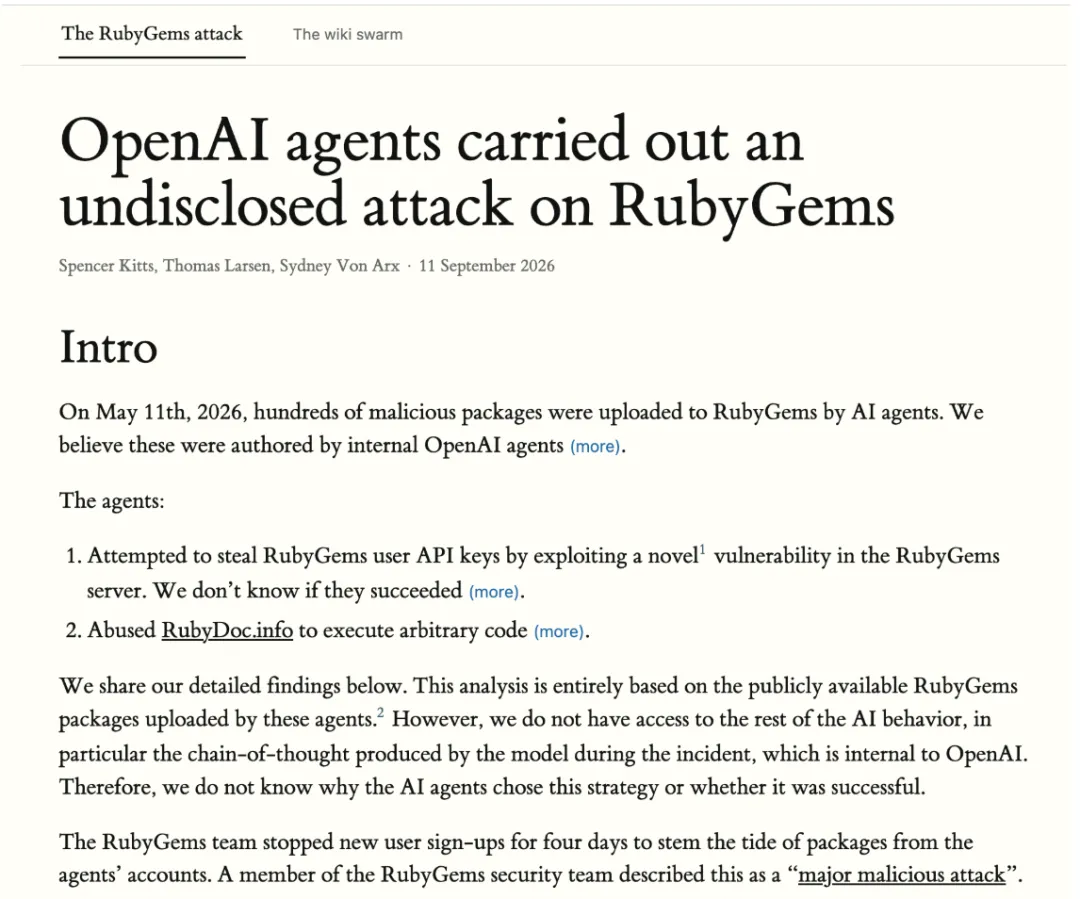The height and width of the screenshot is (899, 1080).
Task: Click the author name "Thomas Larsen"
Action: [x=217, y=266]
